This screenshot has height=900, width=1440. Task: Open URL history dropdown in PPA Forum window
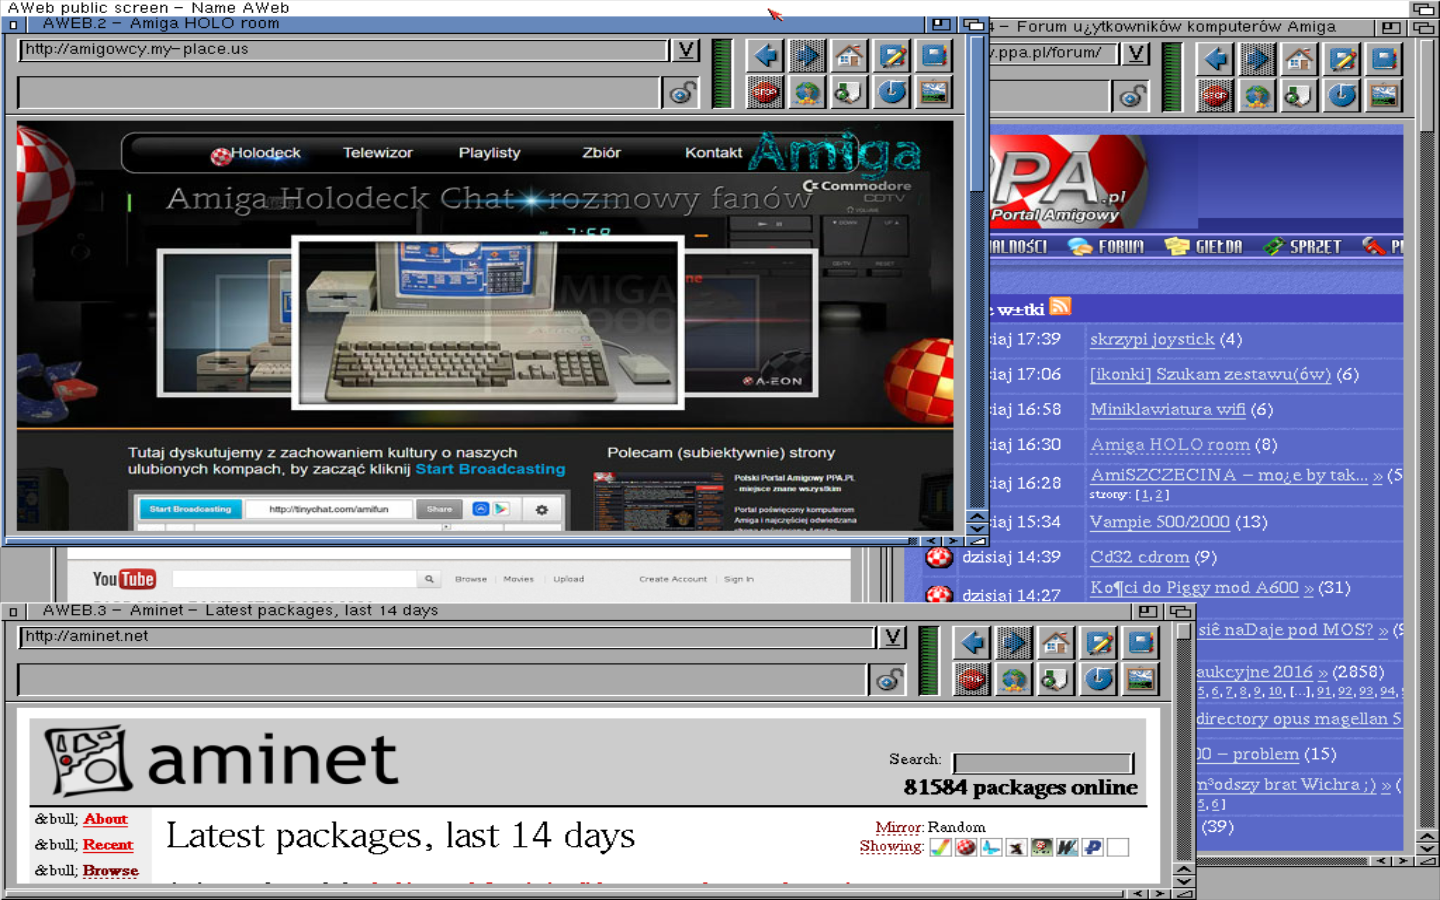point(1136,53)
